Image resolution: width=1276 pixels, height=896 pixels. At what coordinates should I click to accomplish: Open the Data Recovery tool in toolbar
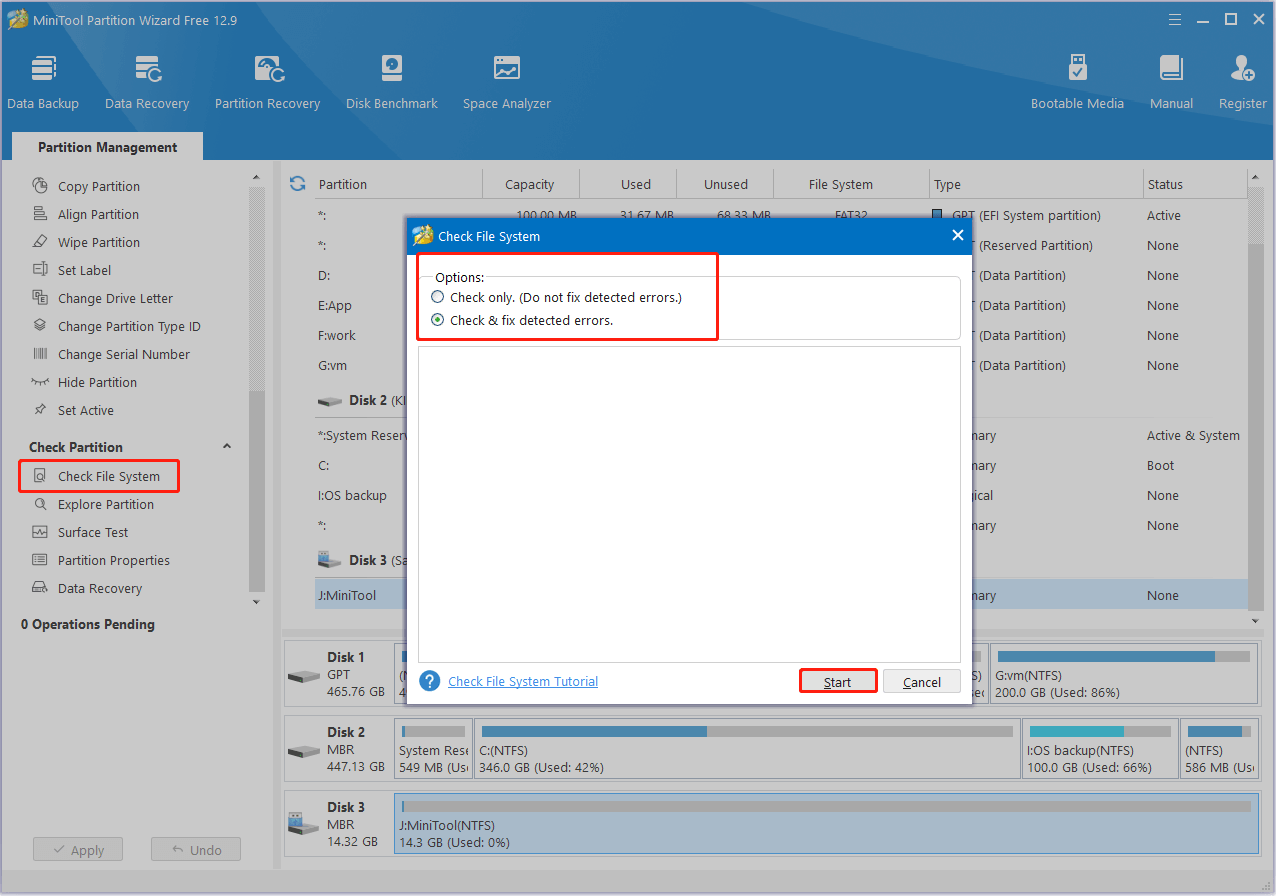click(147, 82)
